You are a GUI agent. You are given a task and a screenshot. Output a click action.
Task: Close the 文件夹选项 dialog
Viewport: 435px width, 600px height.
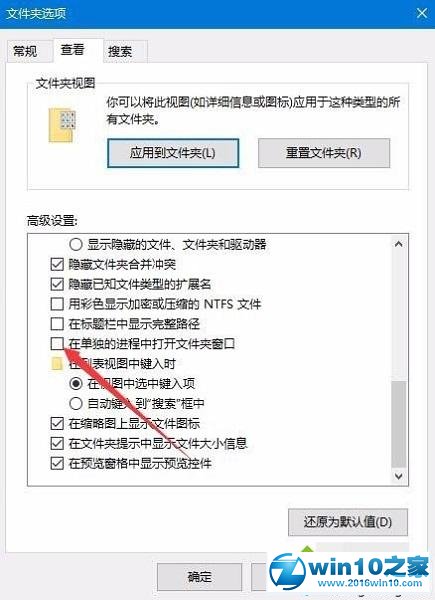coord(422,13)
